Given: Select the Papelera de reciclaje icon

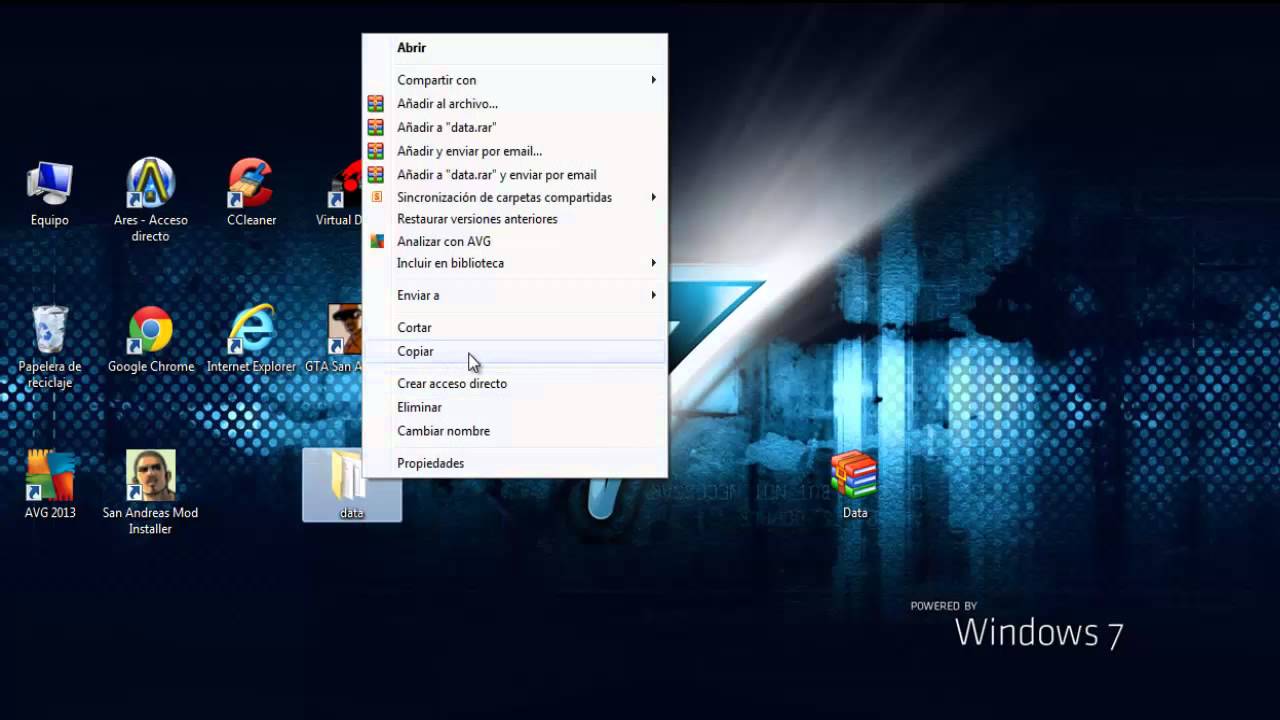Looking at the screenshot, I should coord(49,347).
